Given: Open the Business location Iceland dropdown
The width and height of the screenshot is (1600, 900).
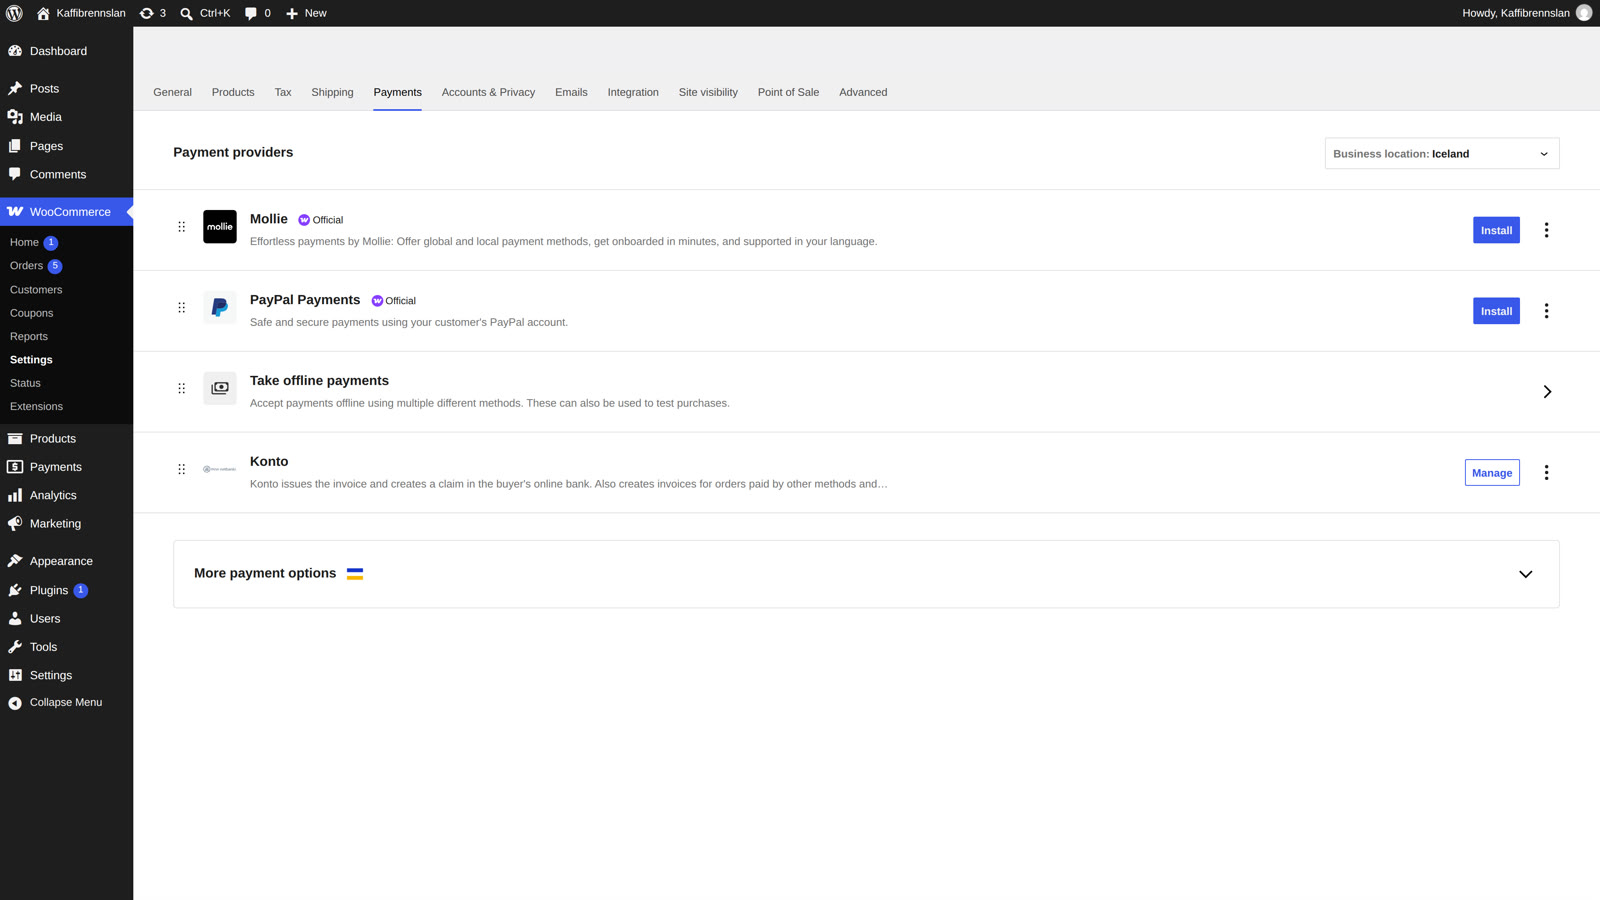Looking at the screenshot, I should (1441, 154).
